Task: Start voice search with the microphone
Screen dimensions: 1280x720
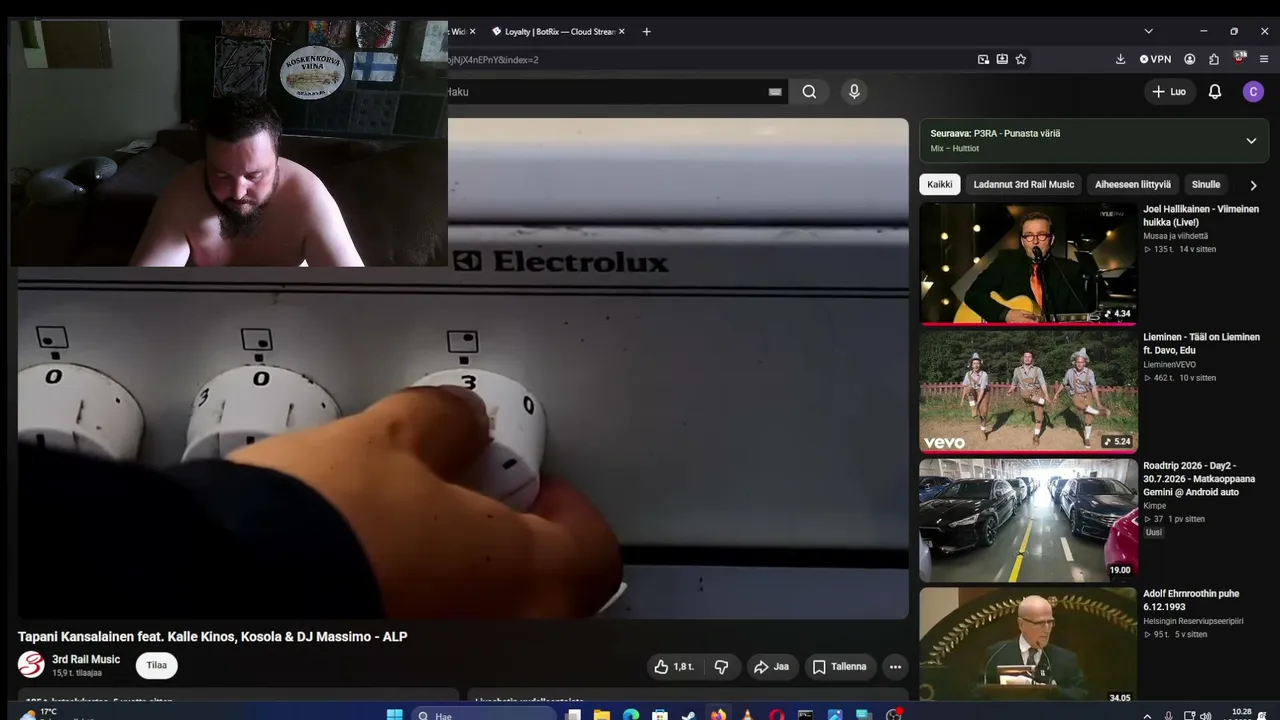Action: tap(854, 92)
